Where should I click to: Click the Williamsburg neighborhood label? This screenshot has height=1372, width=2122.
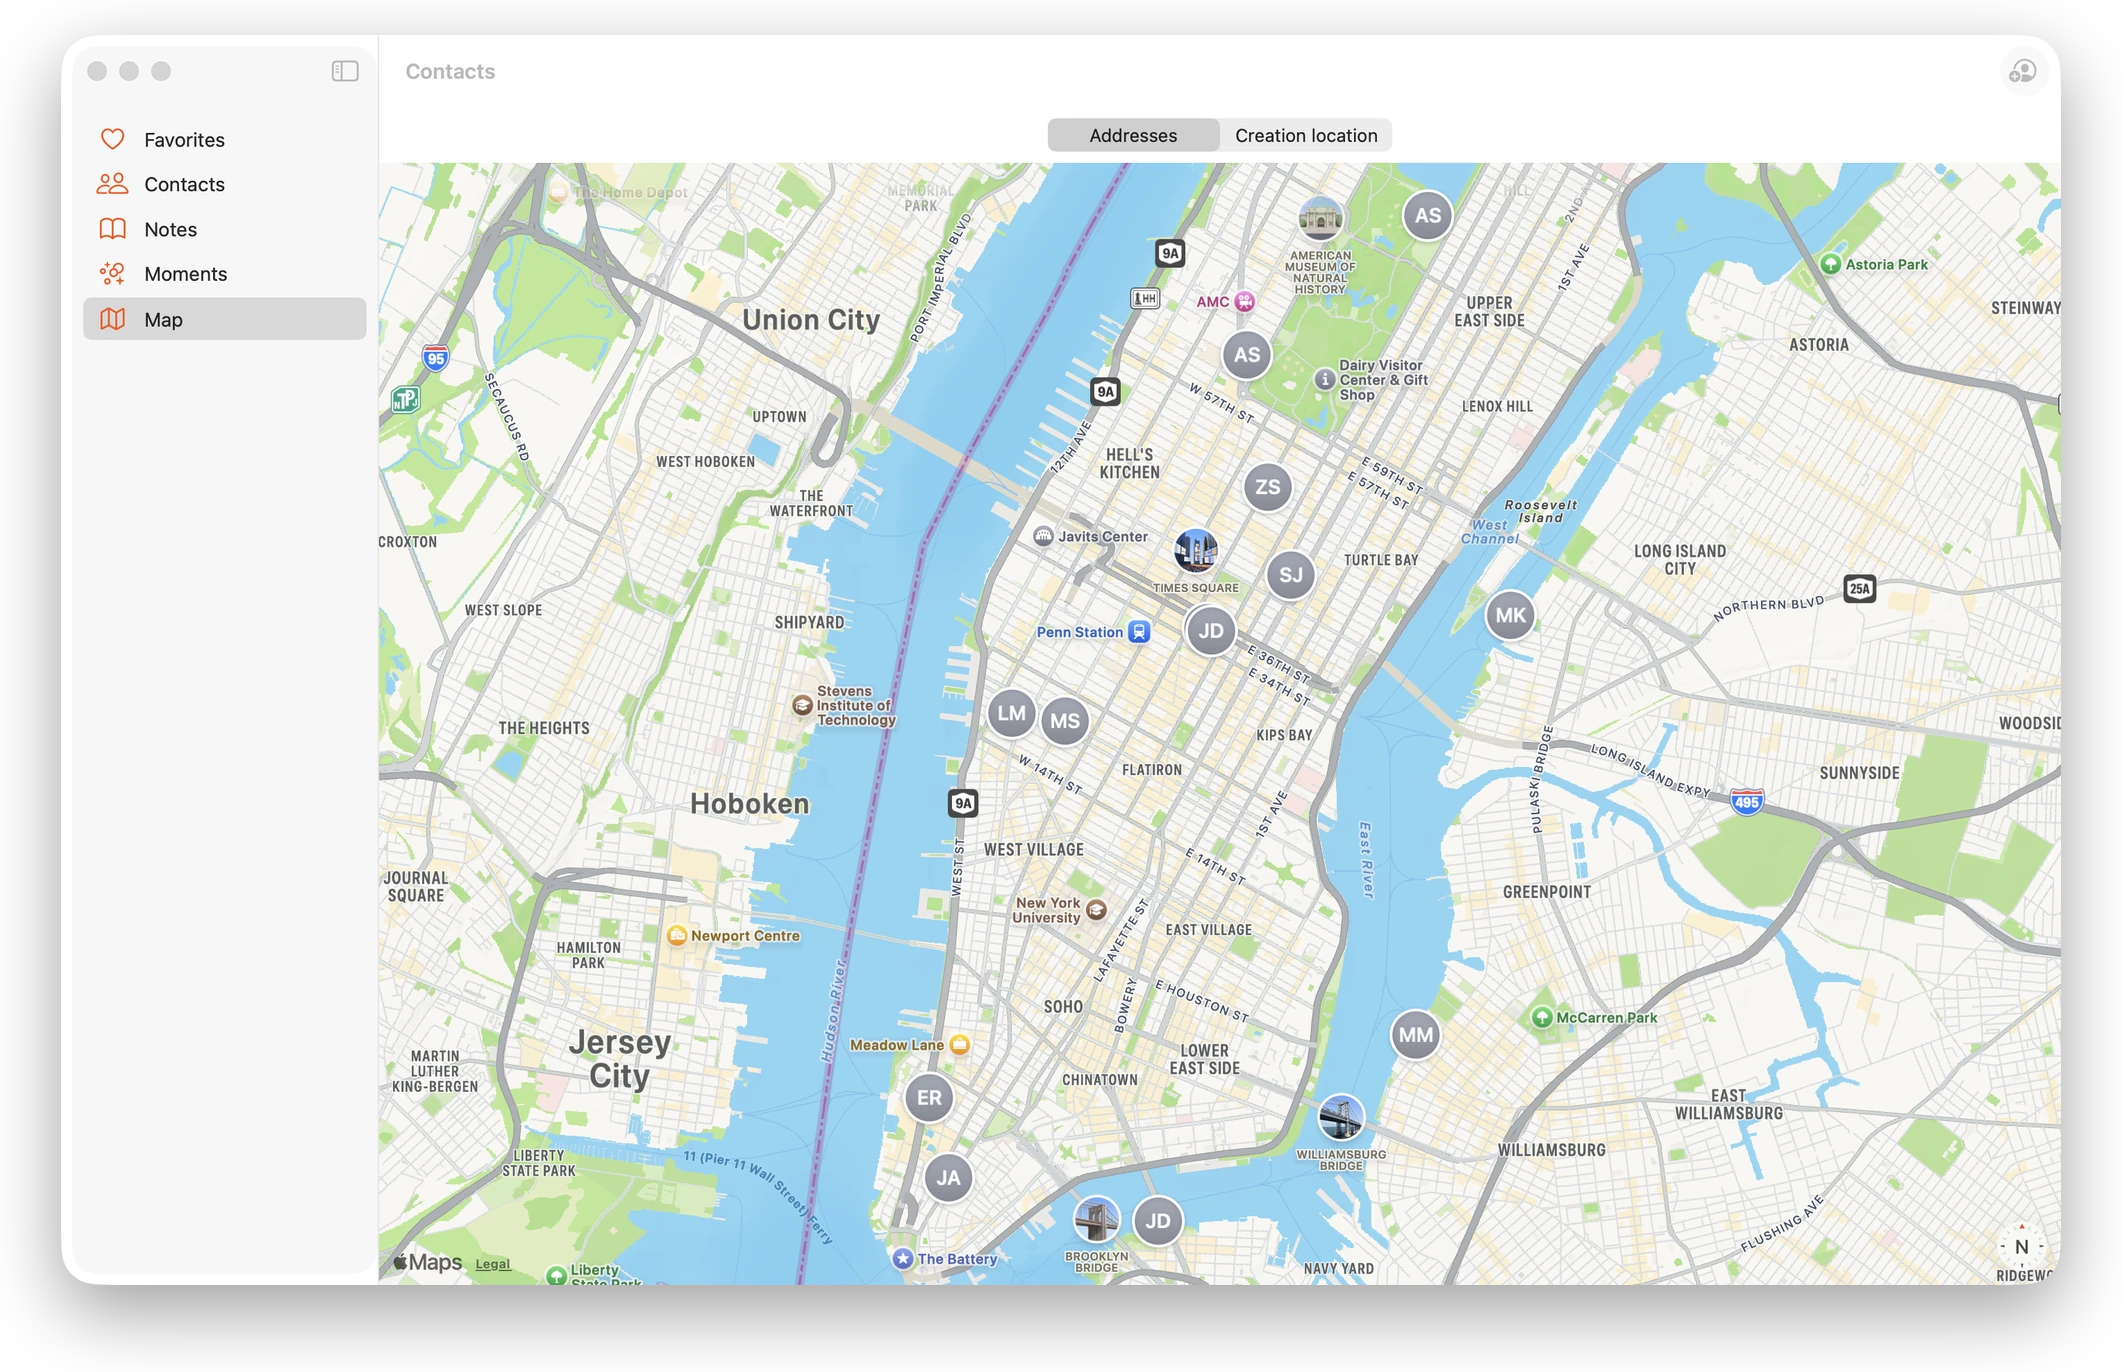[x=1552, y=1151]
